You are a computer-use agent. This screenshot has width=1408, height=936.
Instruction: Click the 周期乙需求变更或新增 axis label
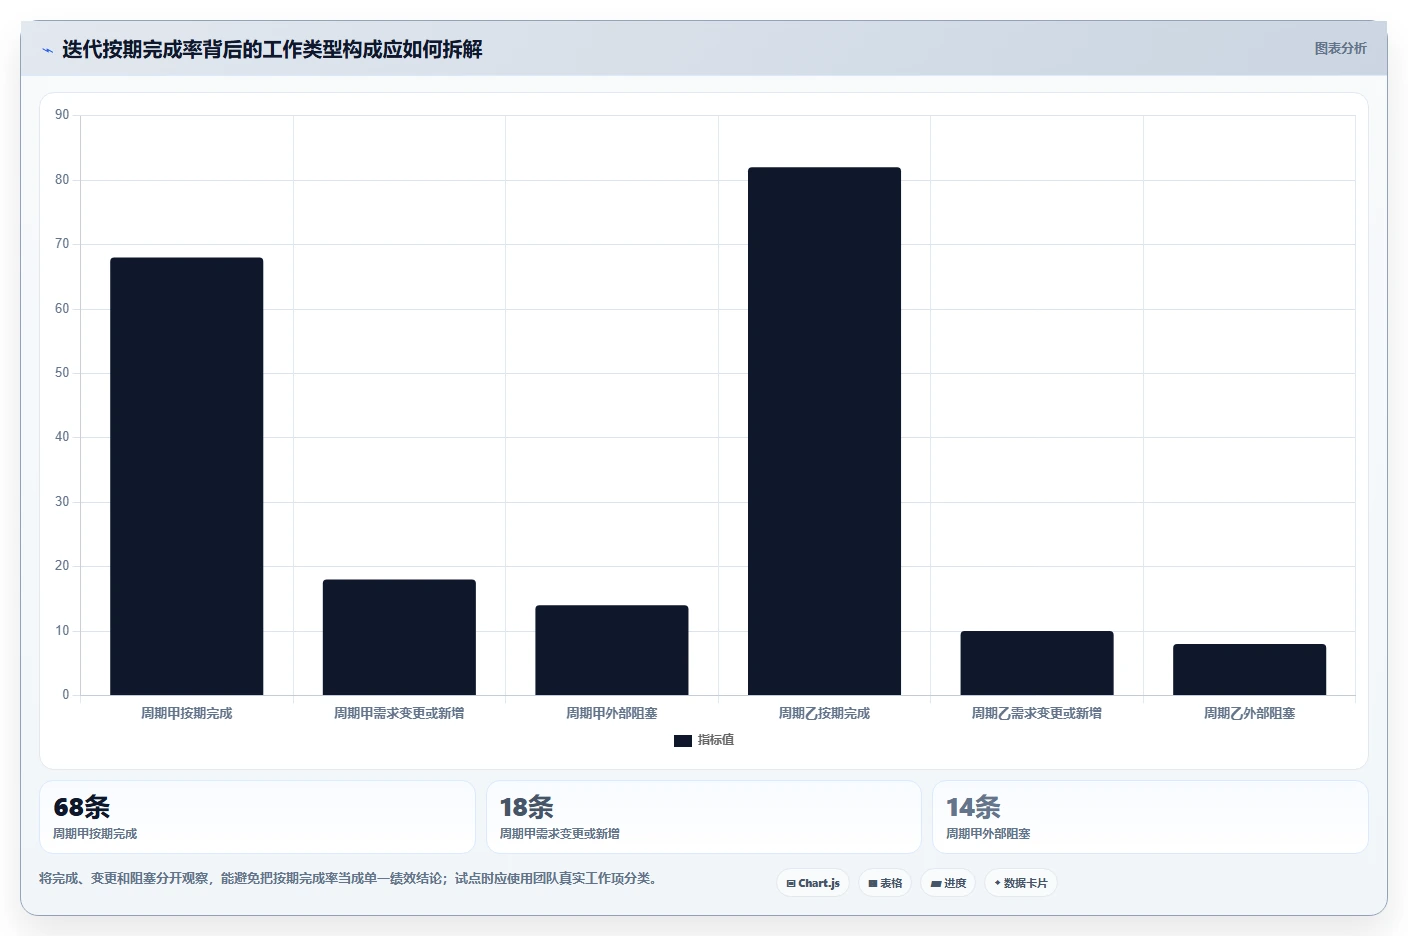(x=1037, y=713)
